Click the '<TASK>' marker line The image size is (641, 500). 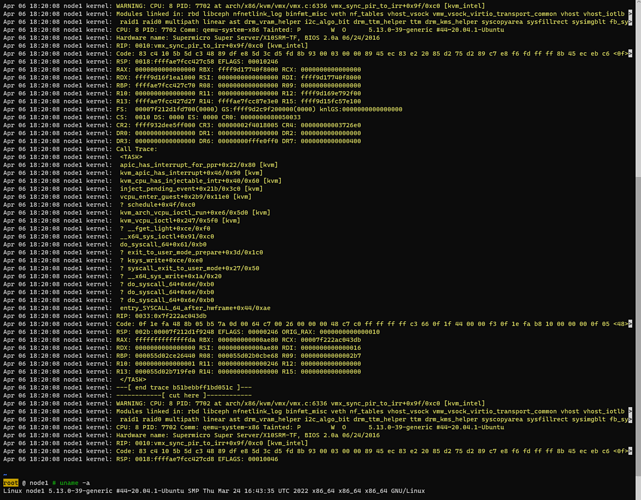(x=73, y=157)
